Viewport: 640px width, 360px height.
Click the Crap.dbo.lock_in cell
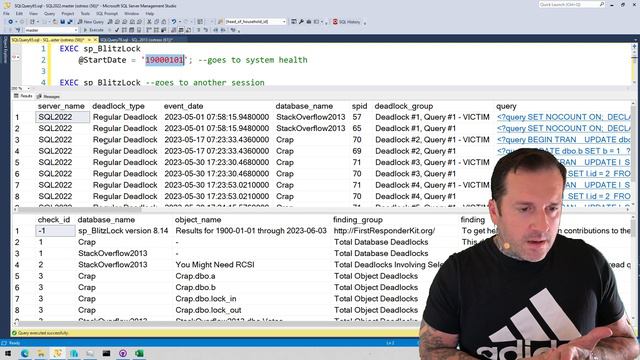(206, 299)
